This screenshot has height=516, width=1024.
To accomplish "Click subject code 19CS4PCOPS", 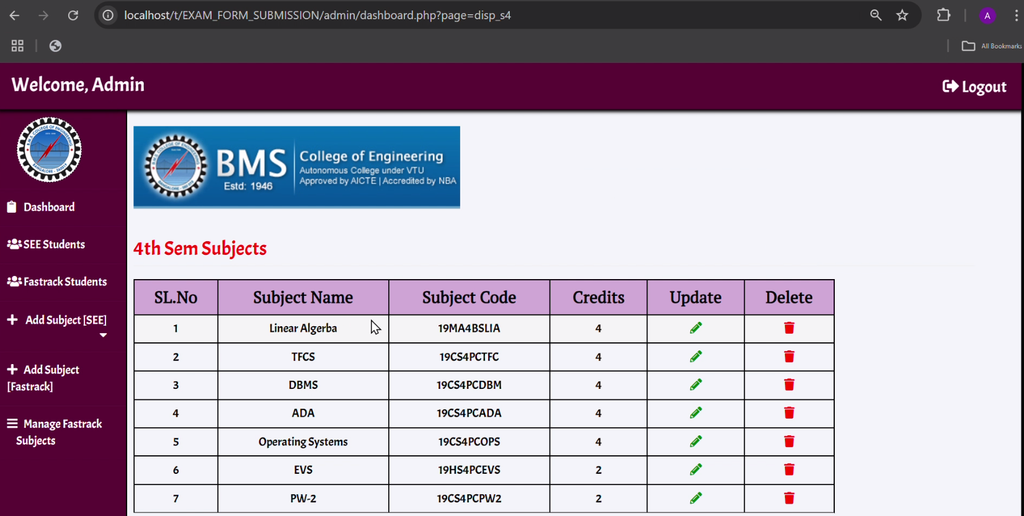I will (x=469, y=442).
